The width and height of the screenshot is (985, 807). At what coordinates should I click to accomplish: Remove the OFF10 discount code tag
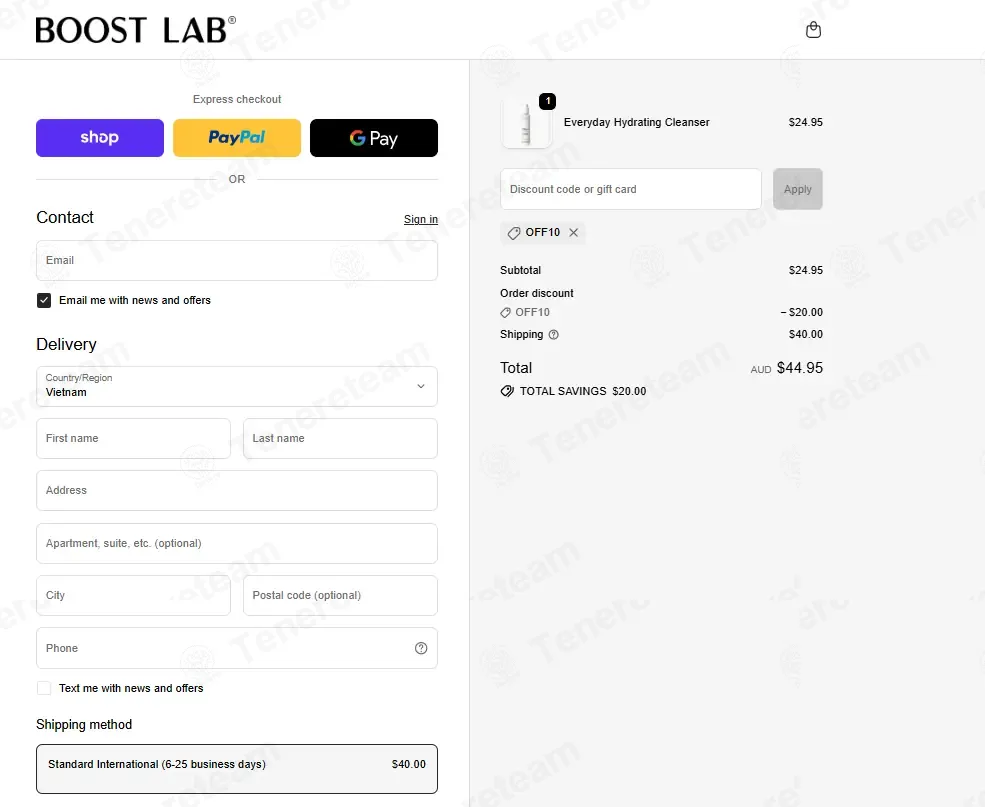pos(574,232)
